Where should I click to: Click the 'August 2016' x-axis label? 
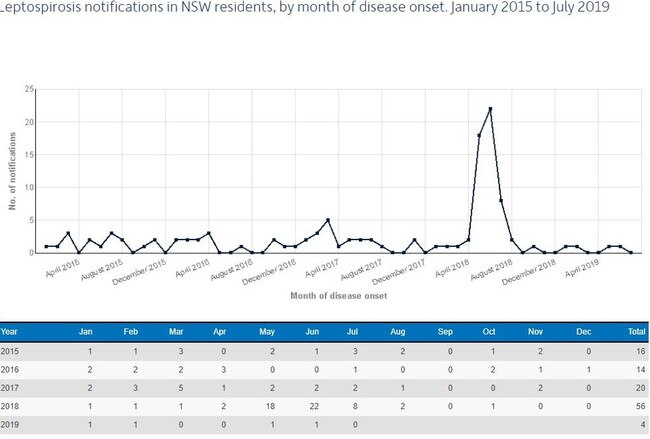[x=232, y=269]
